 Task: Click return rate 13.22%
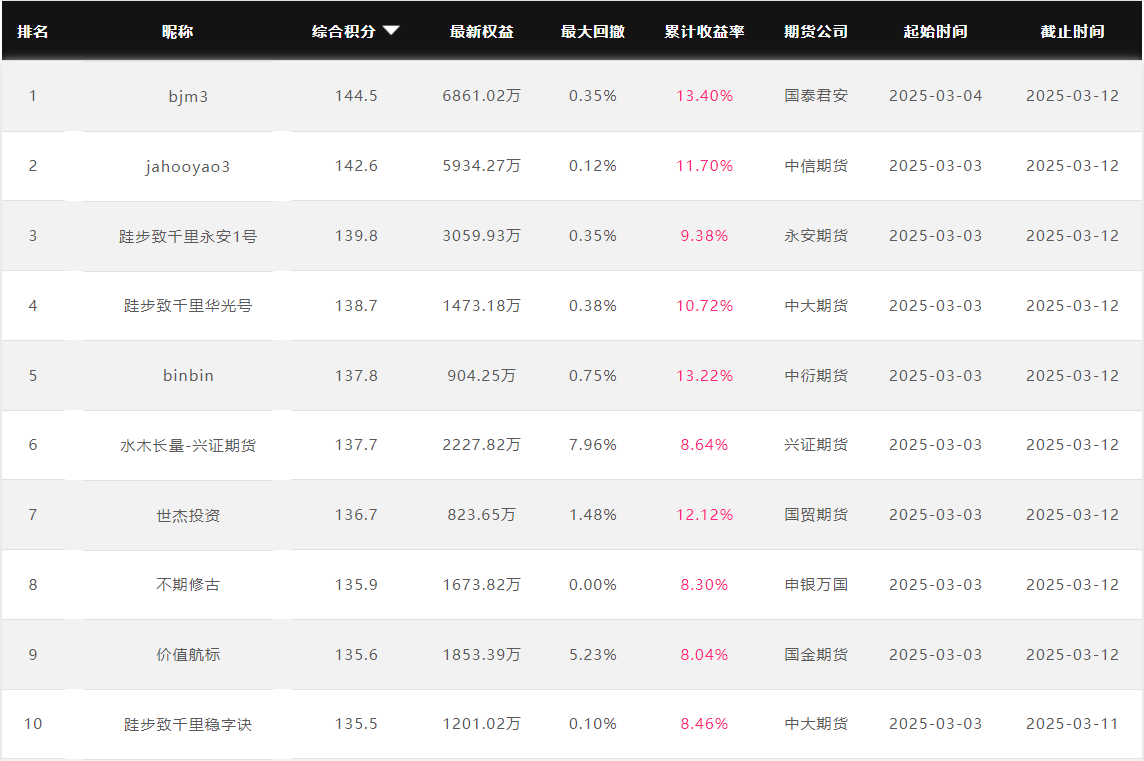point(704,376)
